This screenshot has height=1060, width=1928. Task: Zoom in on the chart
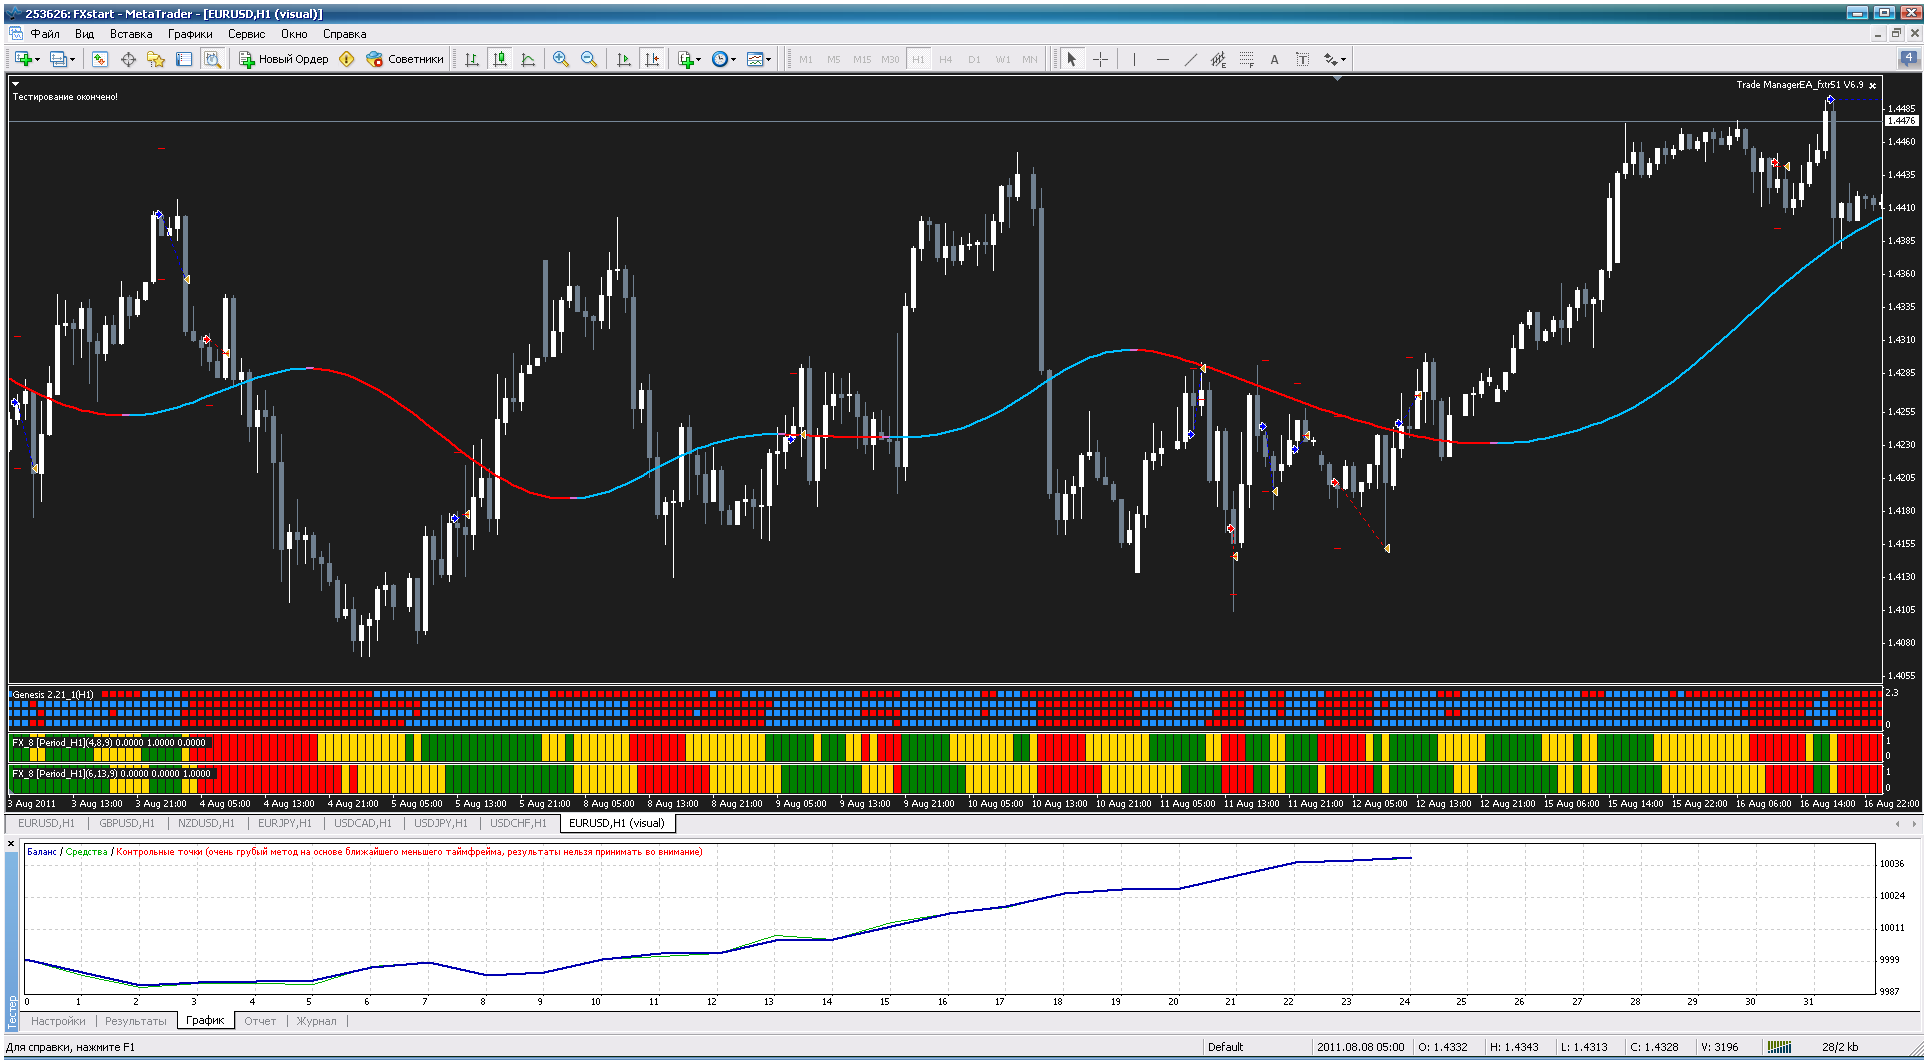click(x=561, y=59)
